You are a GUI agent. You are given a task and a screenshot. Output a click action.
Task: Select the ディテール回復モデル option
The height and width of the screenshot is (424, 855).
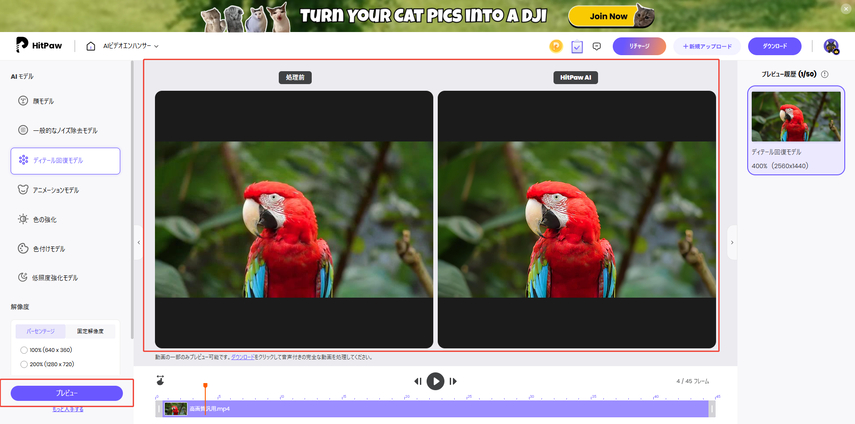[65, 161]
